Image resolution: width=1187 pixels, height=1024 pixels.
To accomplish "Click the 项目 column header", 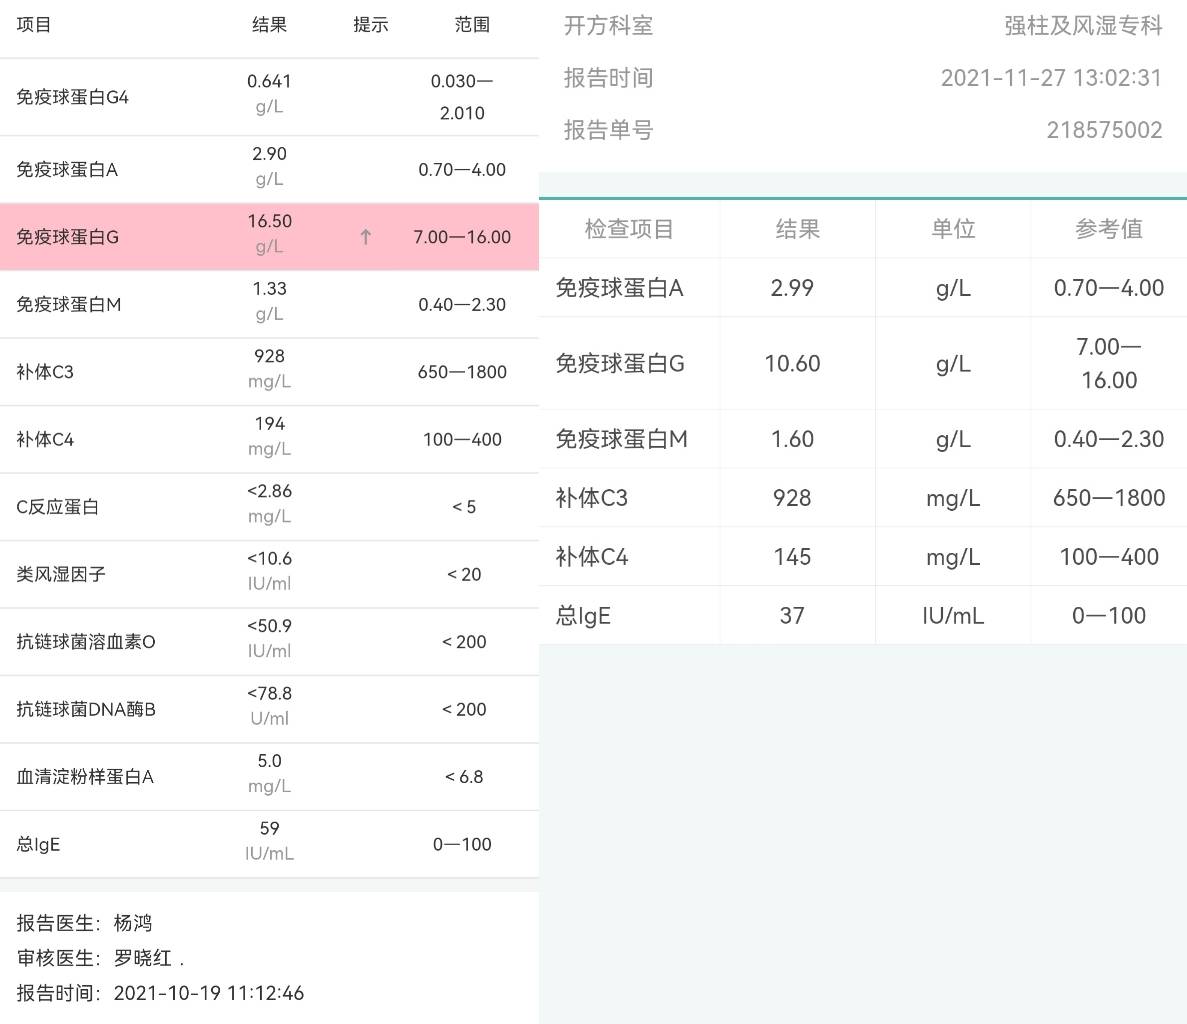I will point(34,25).
